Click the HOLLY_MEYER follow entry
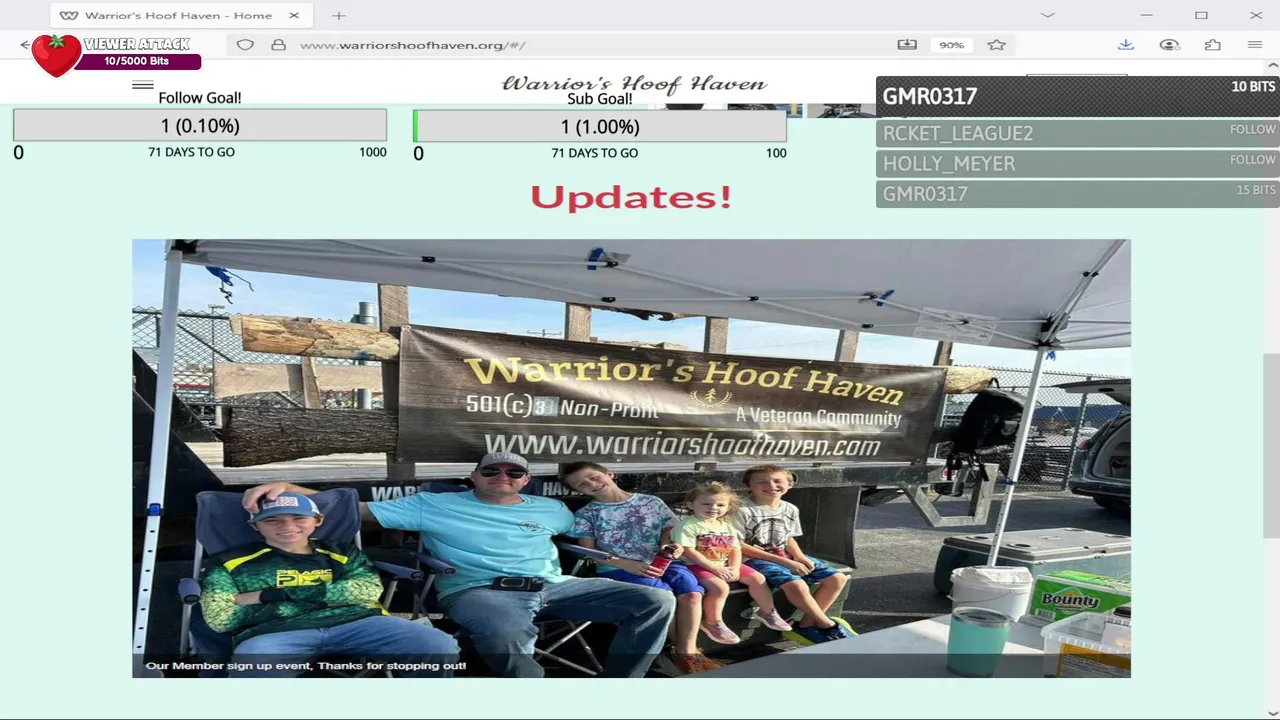 1078,163
